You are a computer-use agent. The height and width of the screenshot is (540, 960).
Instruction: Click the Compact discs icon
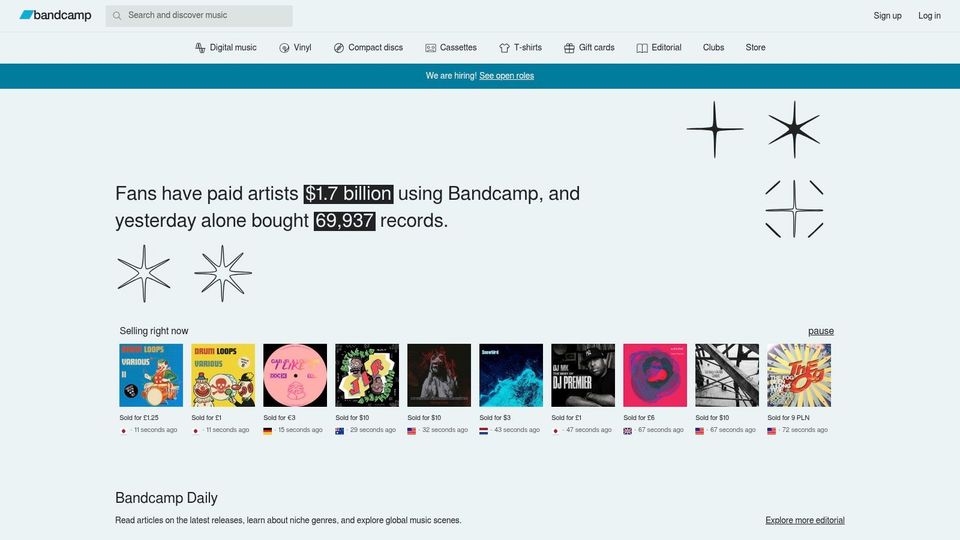click(x=339, y=48)
